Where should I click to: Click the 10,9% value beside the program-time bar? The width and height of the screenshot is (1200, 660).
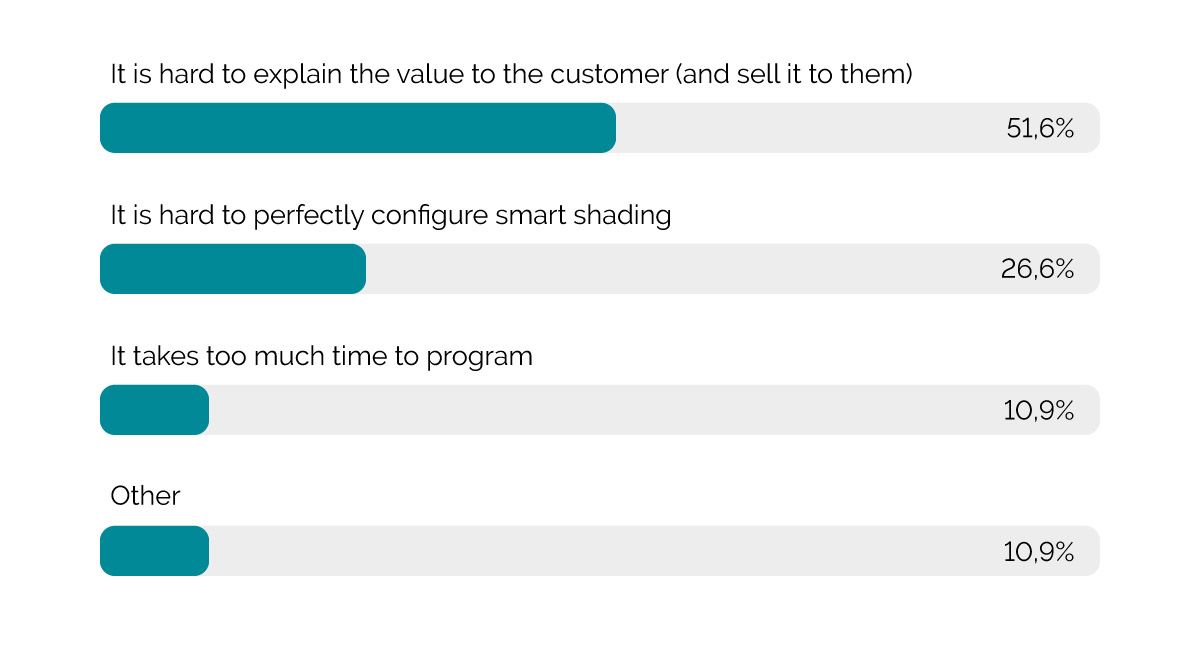point(1038,410)
